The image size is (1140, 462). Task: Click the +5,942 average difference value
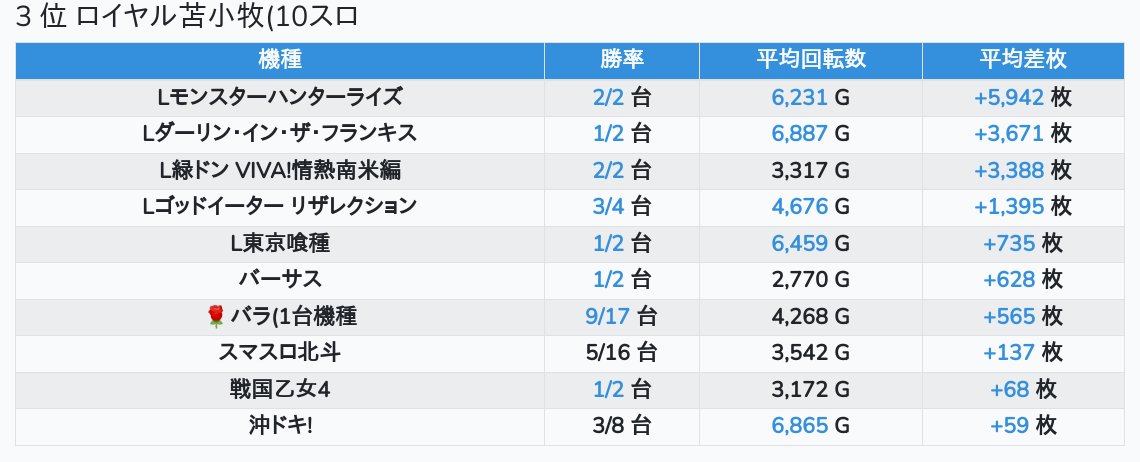(1008, 97)
